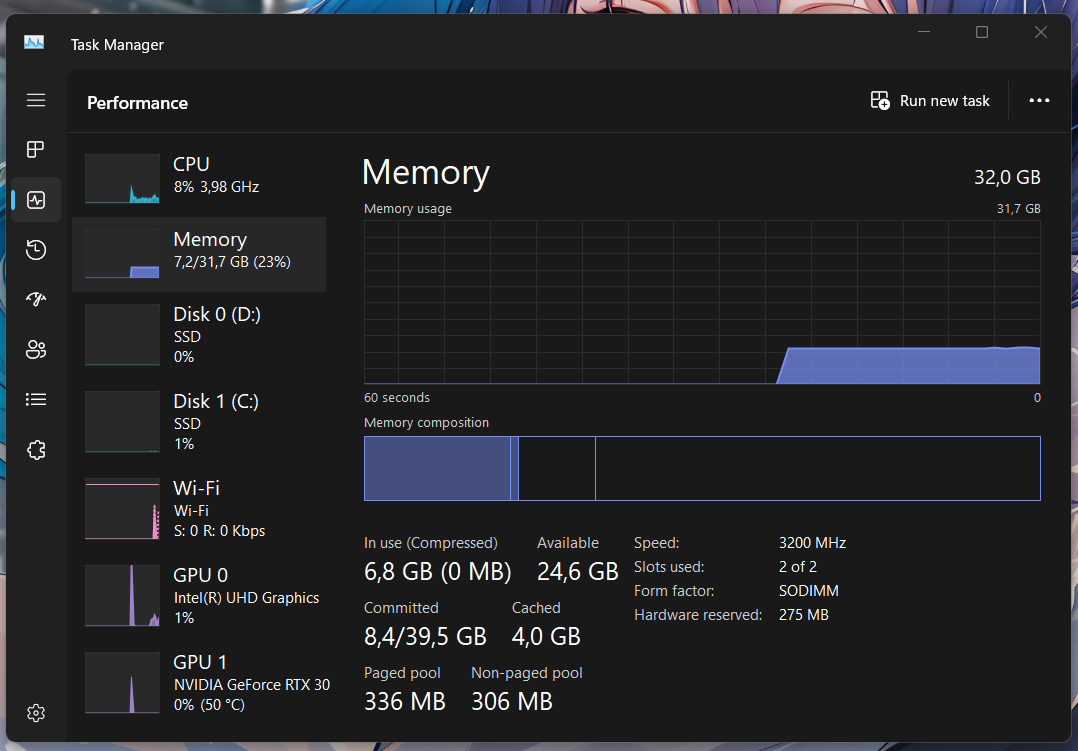Select Disk 0 (D:) entry
The height and width of the screenshot is (751, 1078).
199,335
